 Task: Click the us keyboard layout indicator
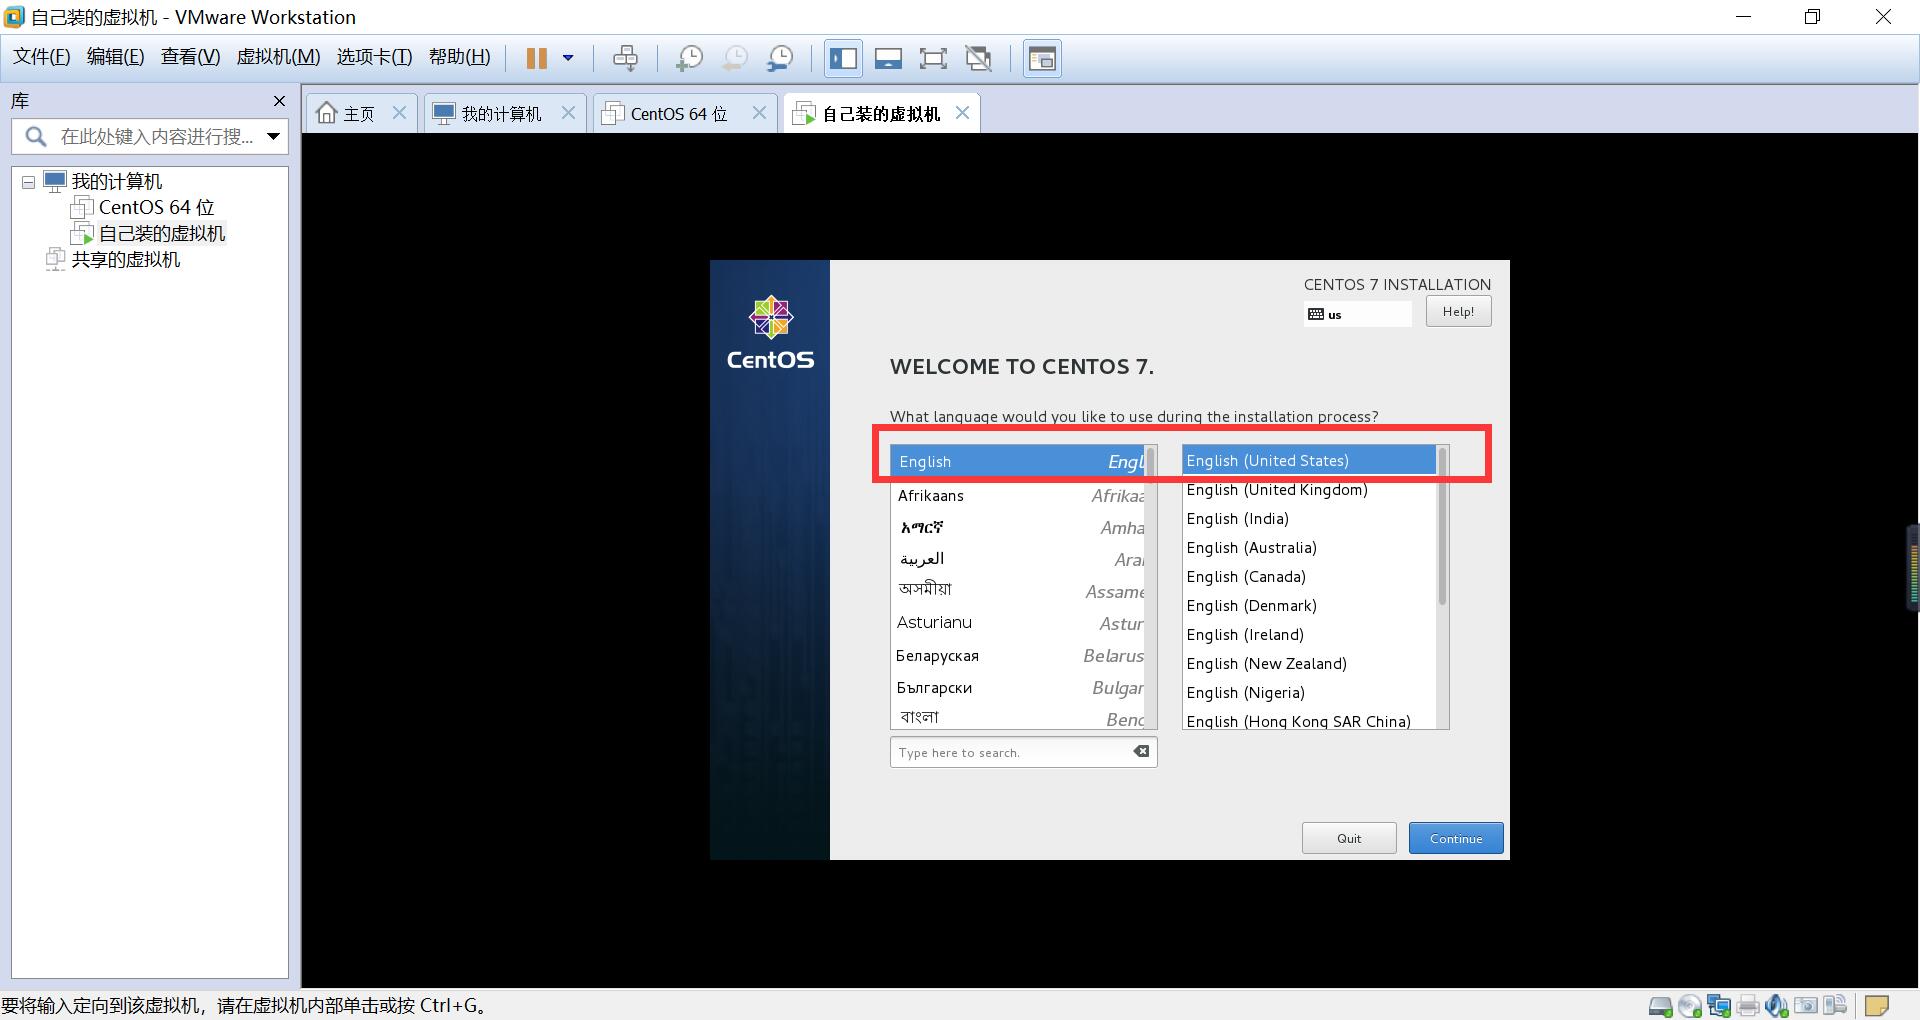click(1357, 314)
